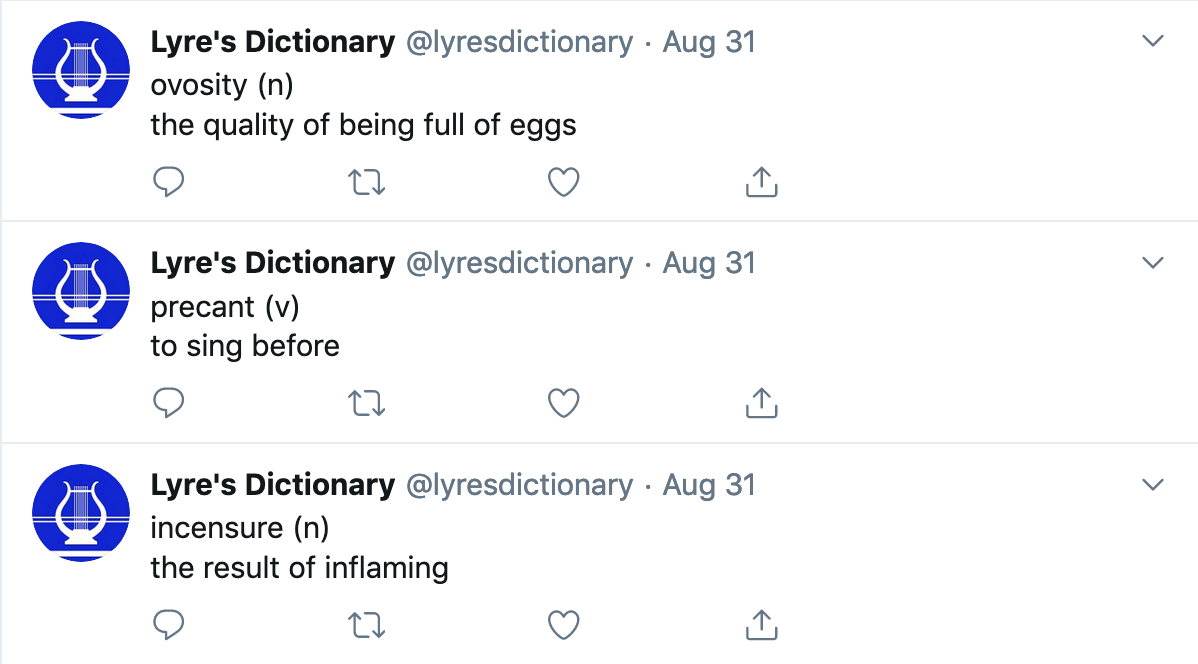Reply to the precant tweet

click(168, 403)
